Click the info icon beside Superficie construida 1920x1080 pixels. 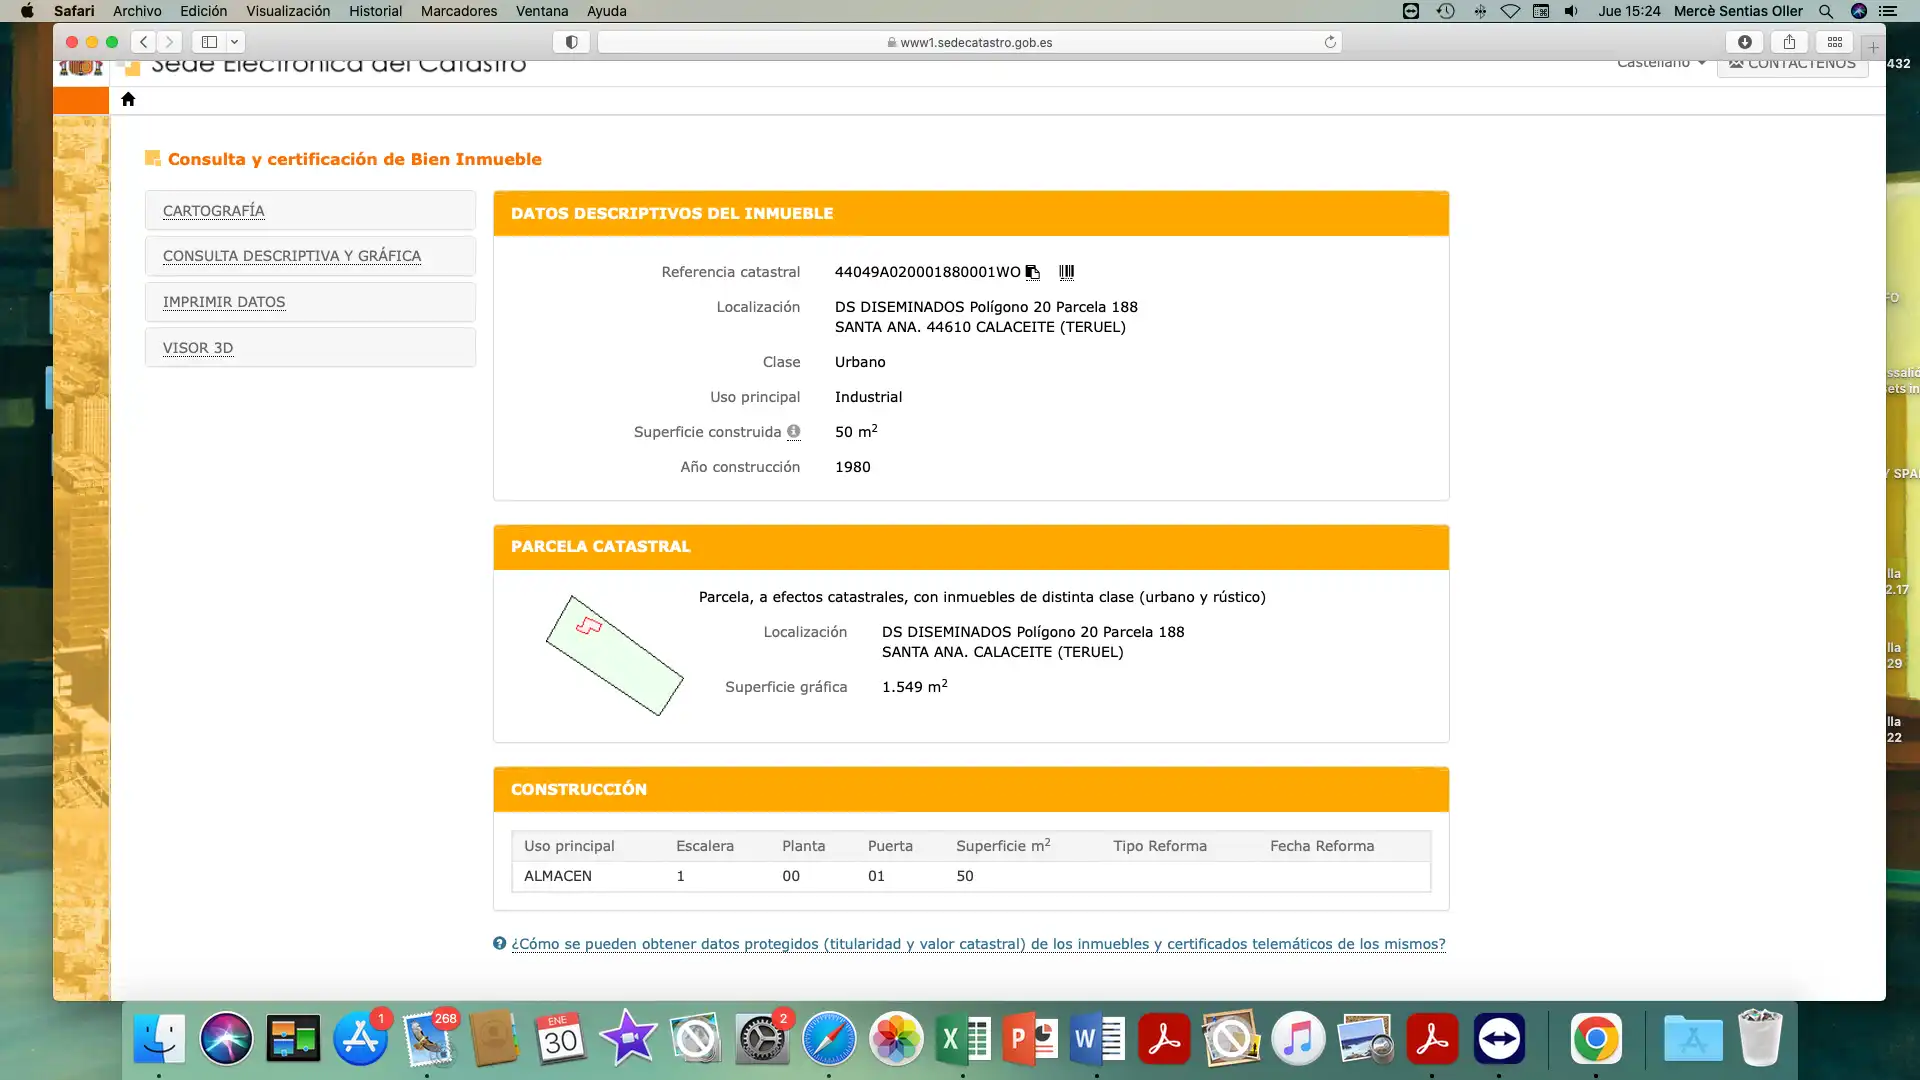(x=793, y=432)
